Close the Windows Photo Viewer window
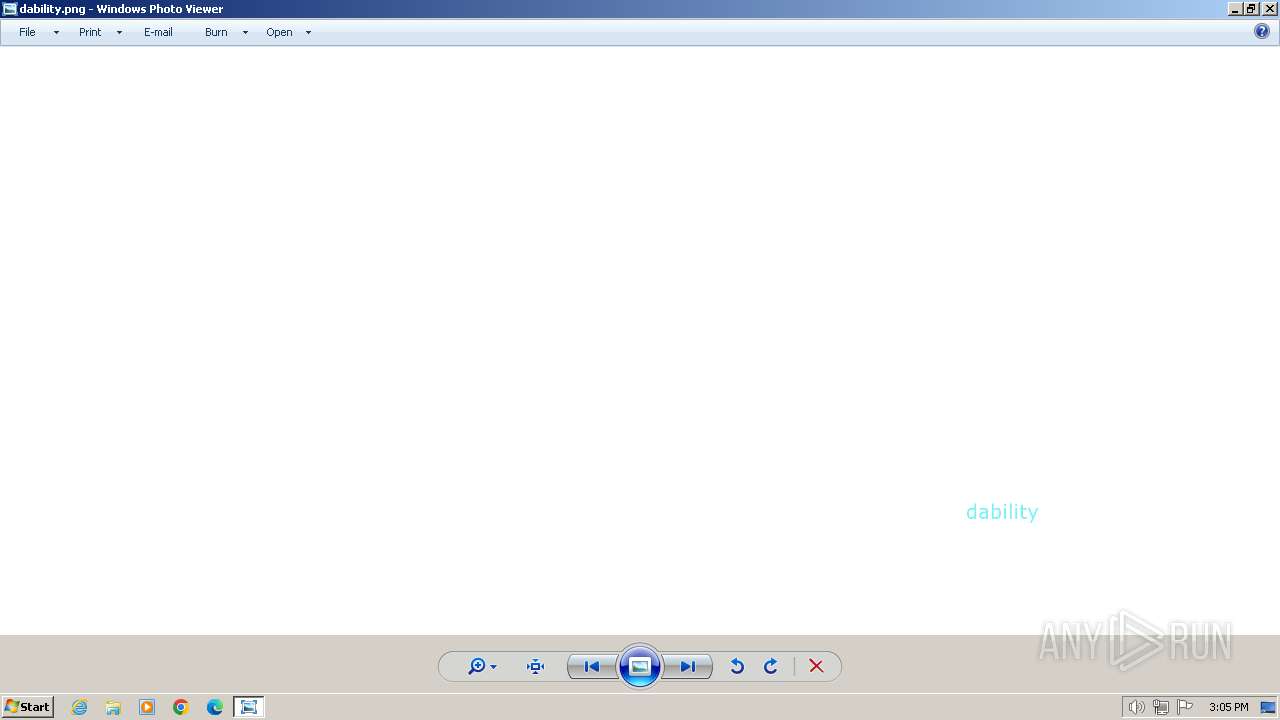 (x=1269, y=9)
